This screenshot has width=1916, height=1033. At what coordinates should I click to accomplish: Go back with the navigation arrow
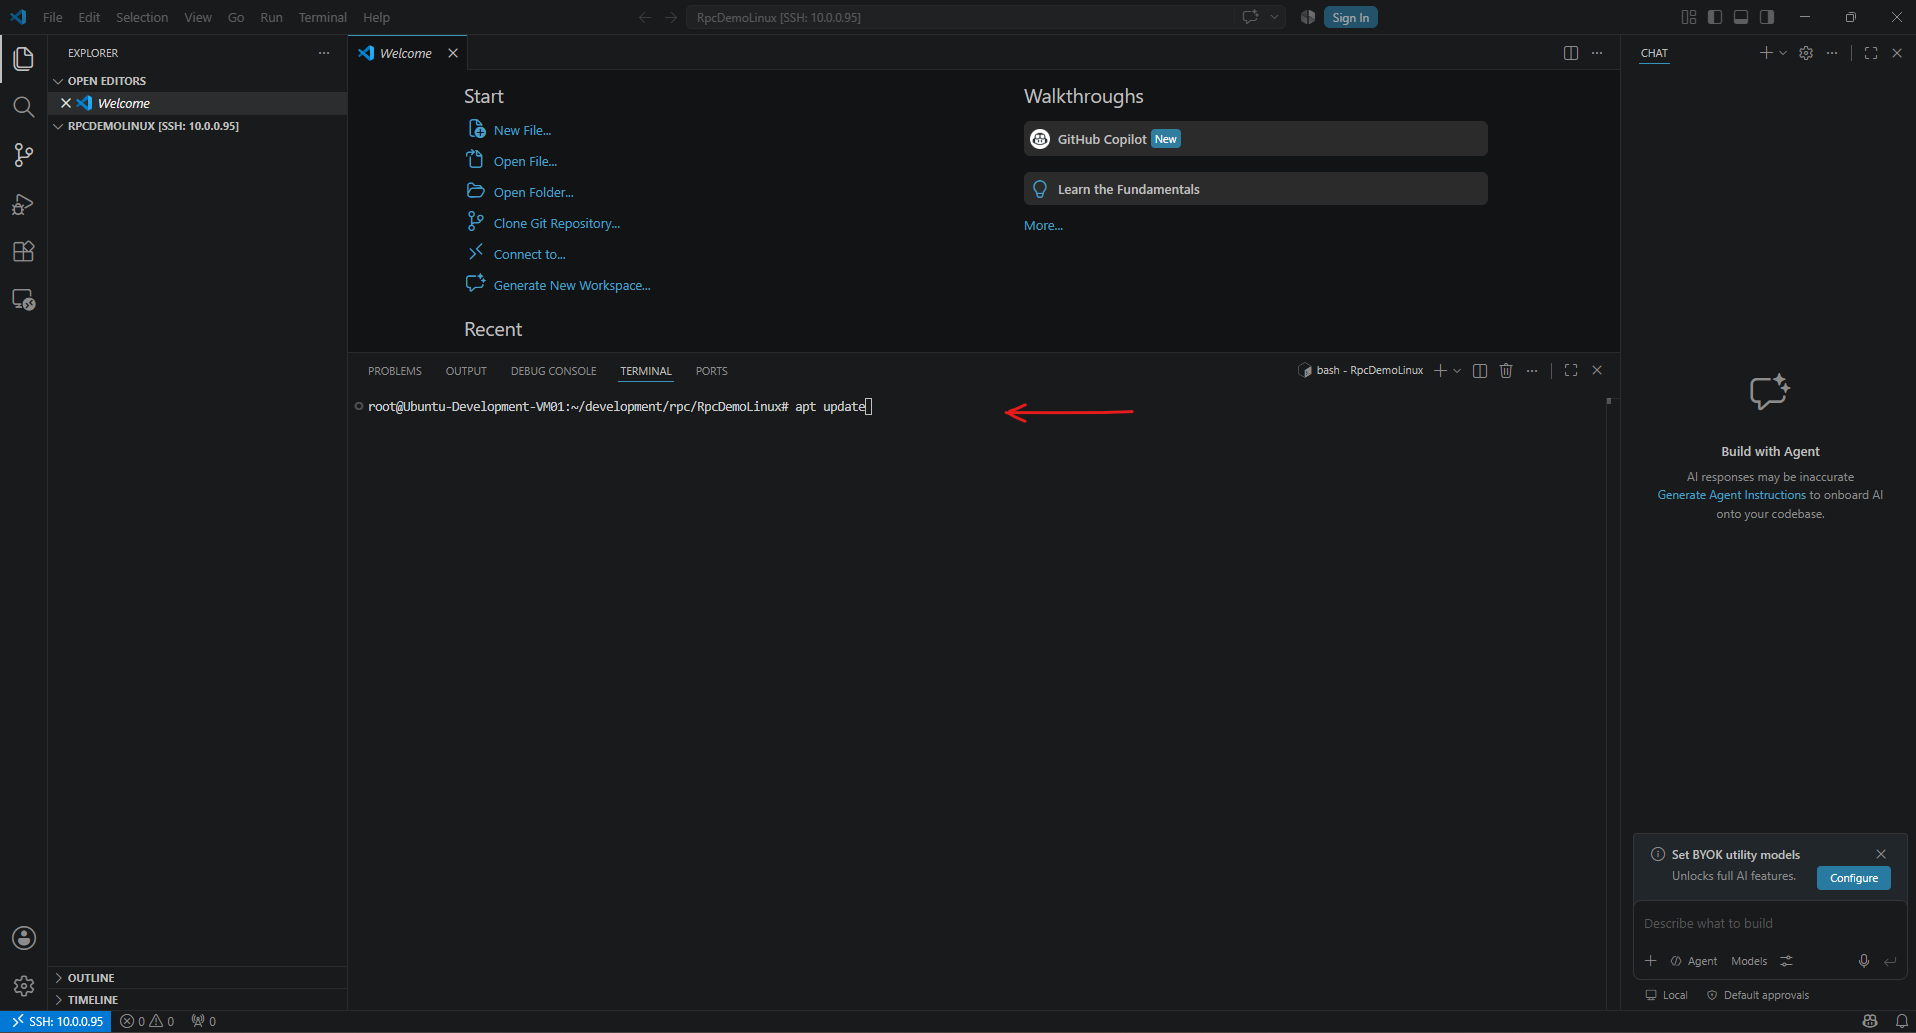pos(645,17)
